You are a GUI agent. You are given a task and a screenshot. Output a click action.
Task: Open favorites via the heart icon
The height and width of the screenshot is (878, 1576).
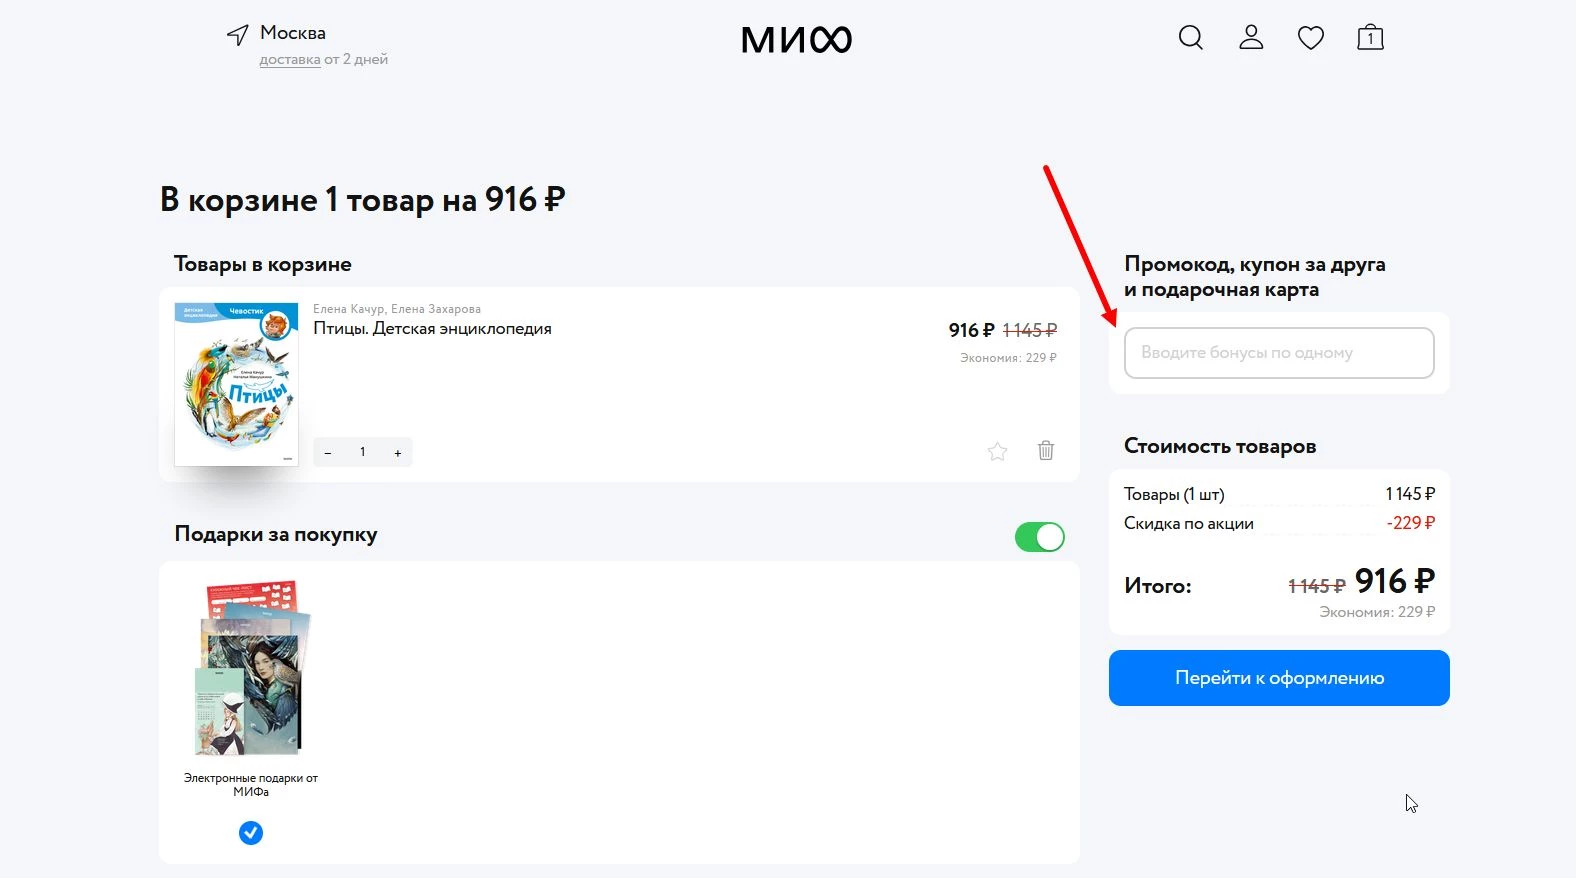1310,37
